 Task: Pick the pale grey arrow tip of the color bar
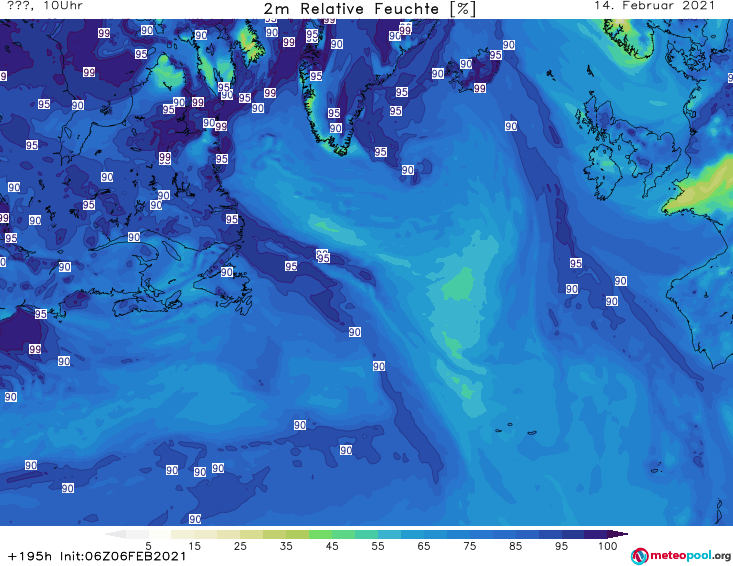click(x=115, y=534)
